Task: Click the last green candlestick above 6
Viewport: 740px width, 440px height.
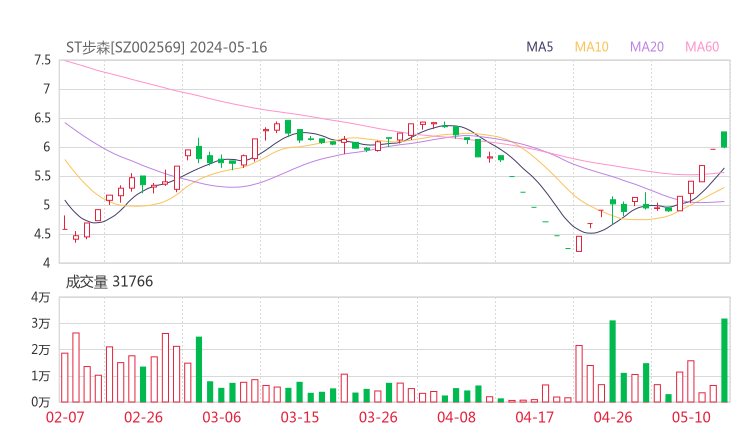Action: click(x=724, y=140)
